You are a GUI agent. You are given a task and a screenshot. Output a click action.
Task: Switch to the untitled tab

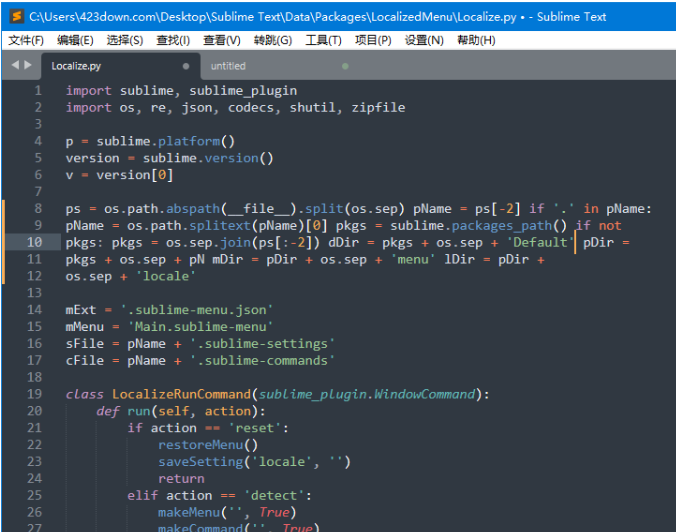tap(280, 66)
